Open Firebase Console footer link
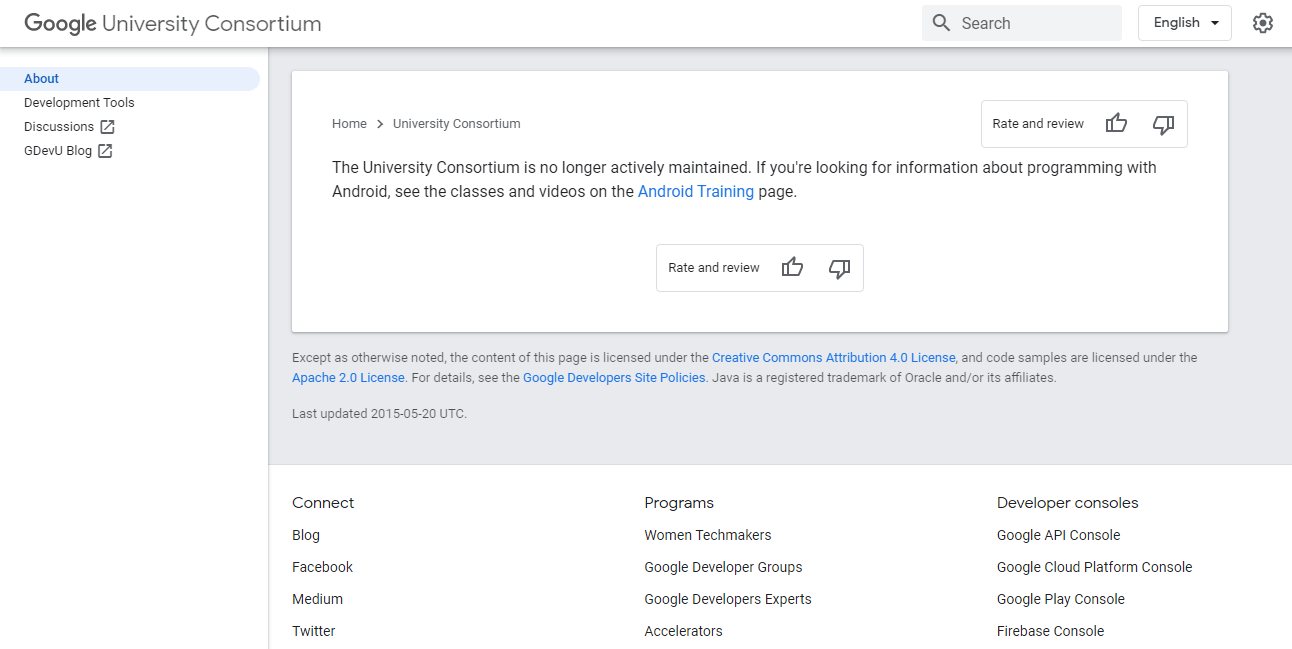1292x649 pixels. point(1050,631)
